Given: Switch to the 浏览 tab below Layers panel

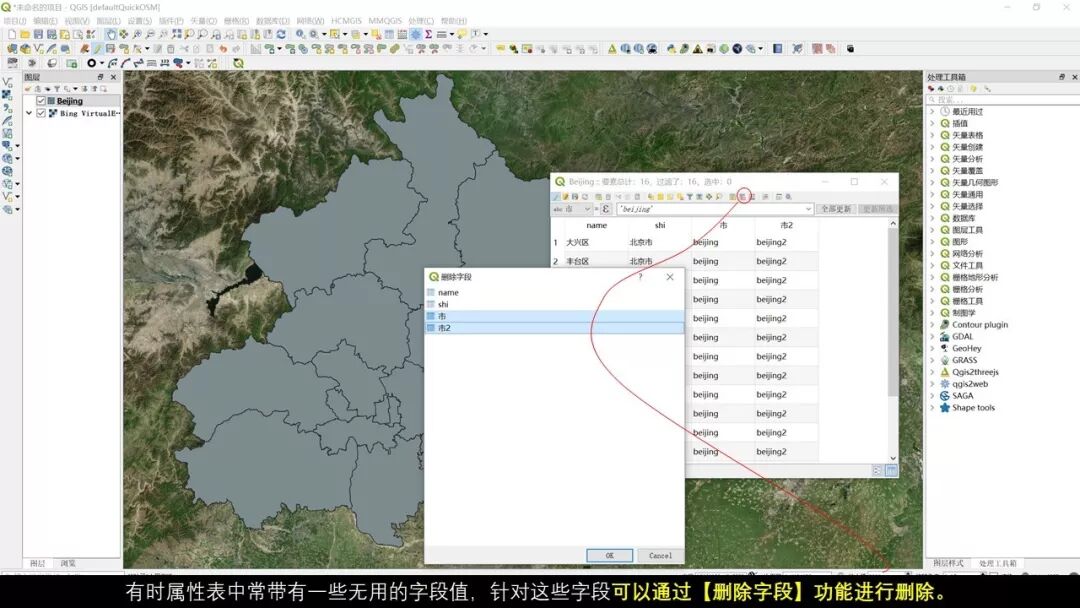Looking at the screenshot, I should tap(68, 563).
